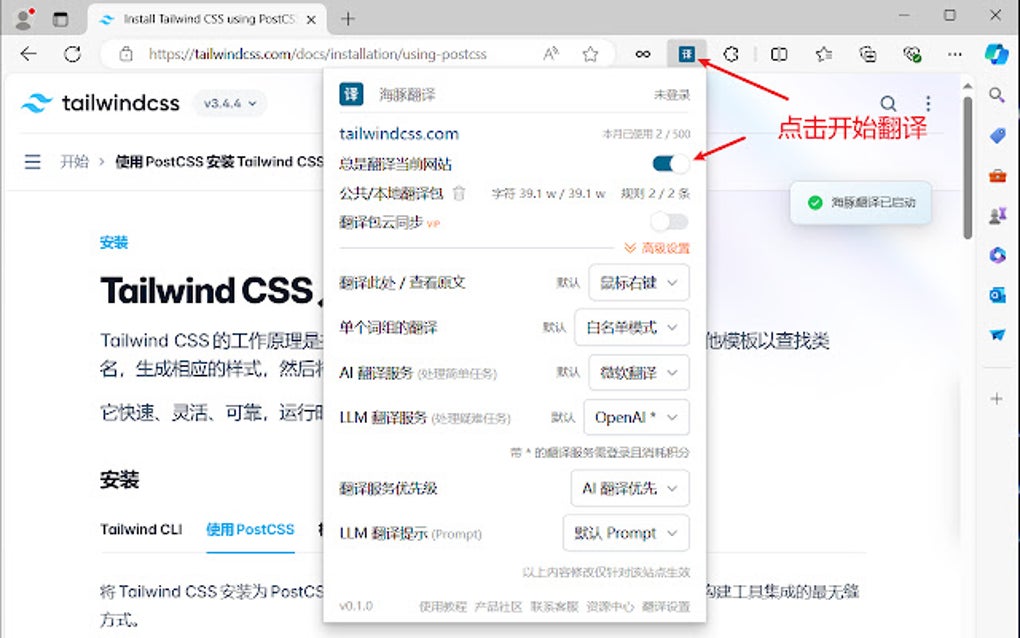Open the tab actions menu icon
The width and height of the screenshot is (1020, 638).
tap(60, 19)
